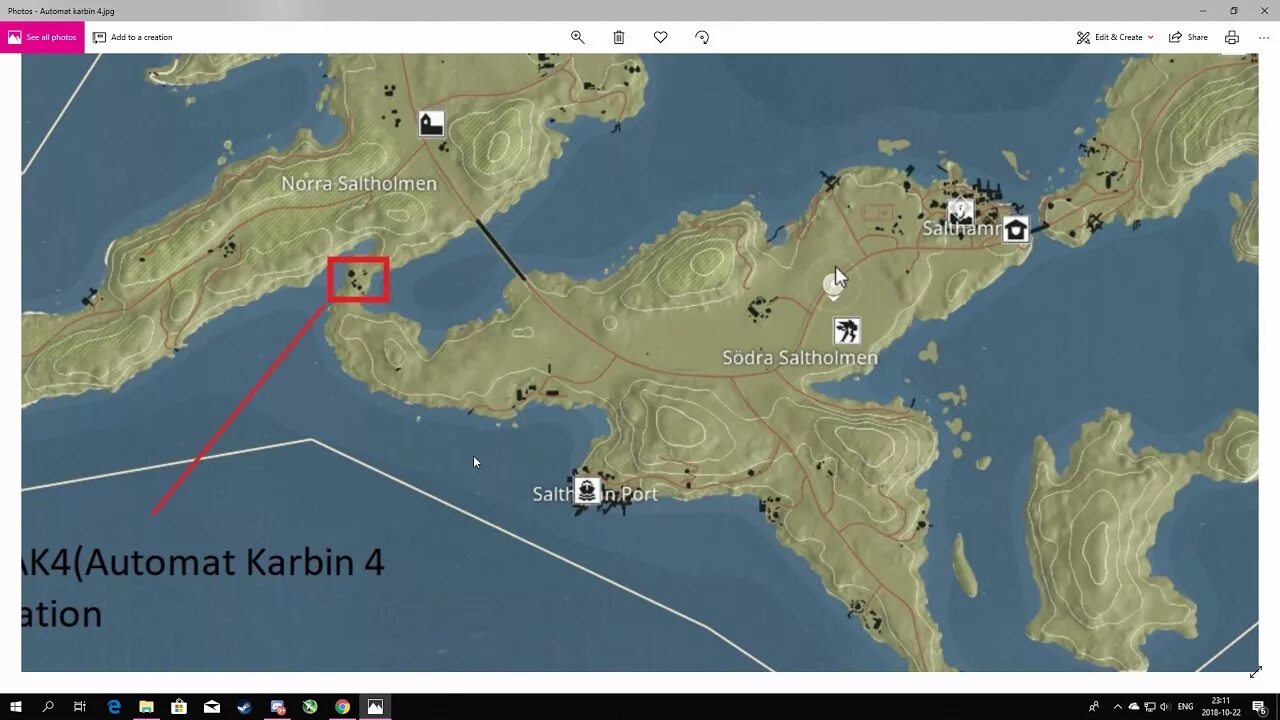This screenshot has width=1280, height=720.
Task: Click Add to a creation
Action: tap(133, 37)
